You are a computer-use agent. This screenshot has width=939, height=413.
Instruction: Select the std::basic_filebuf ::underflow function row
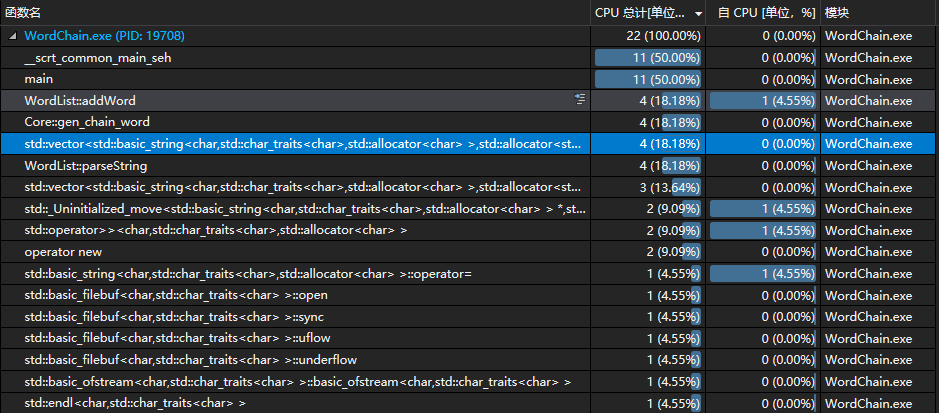(x=470, y=360)
